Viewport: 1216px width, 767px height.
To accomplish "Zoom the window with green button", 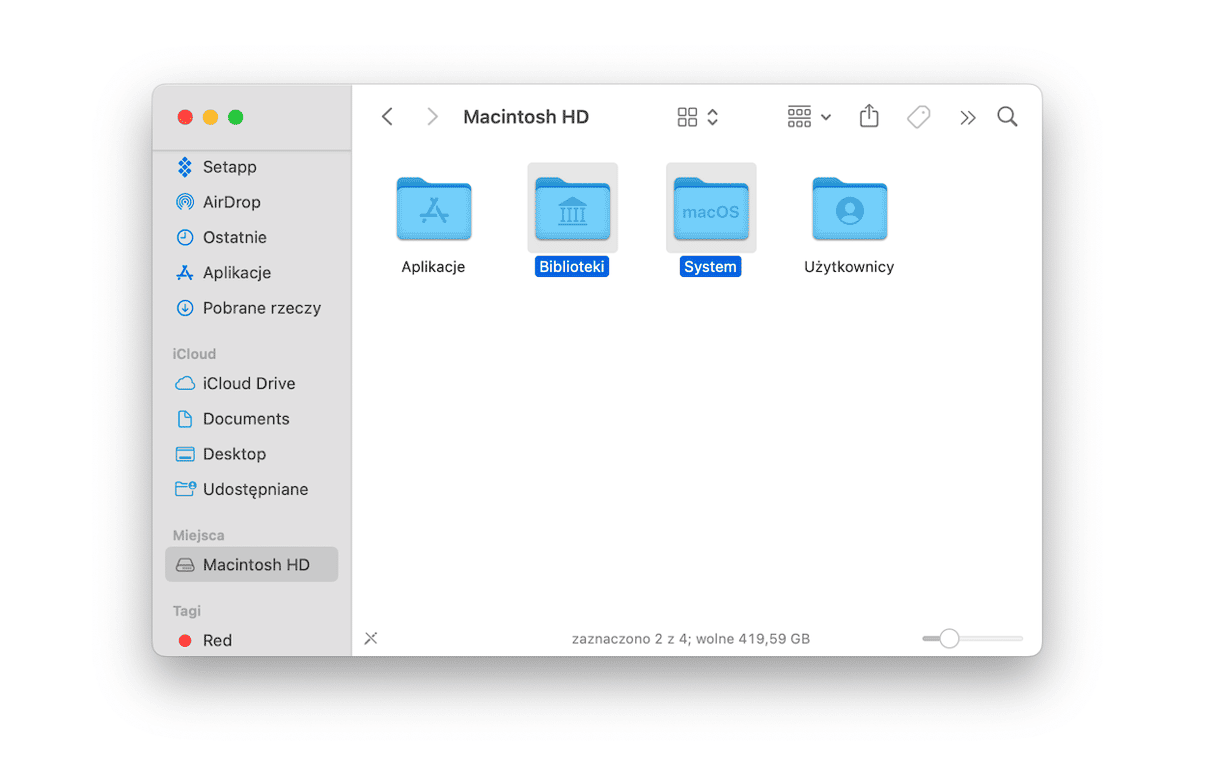I will [236, 117].
